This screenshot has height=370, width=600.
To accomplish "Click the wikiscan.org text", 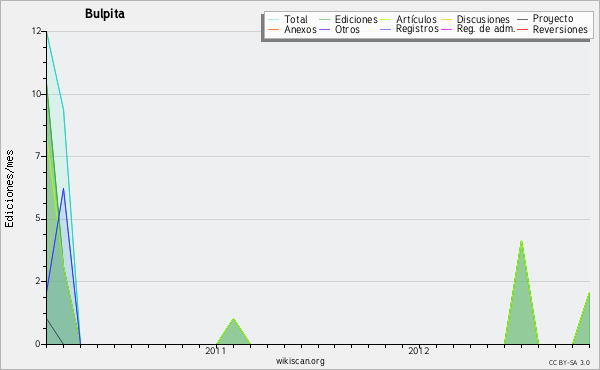I will pos(300,361).
